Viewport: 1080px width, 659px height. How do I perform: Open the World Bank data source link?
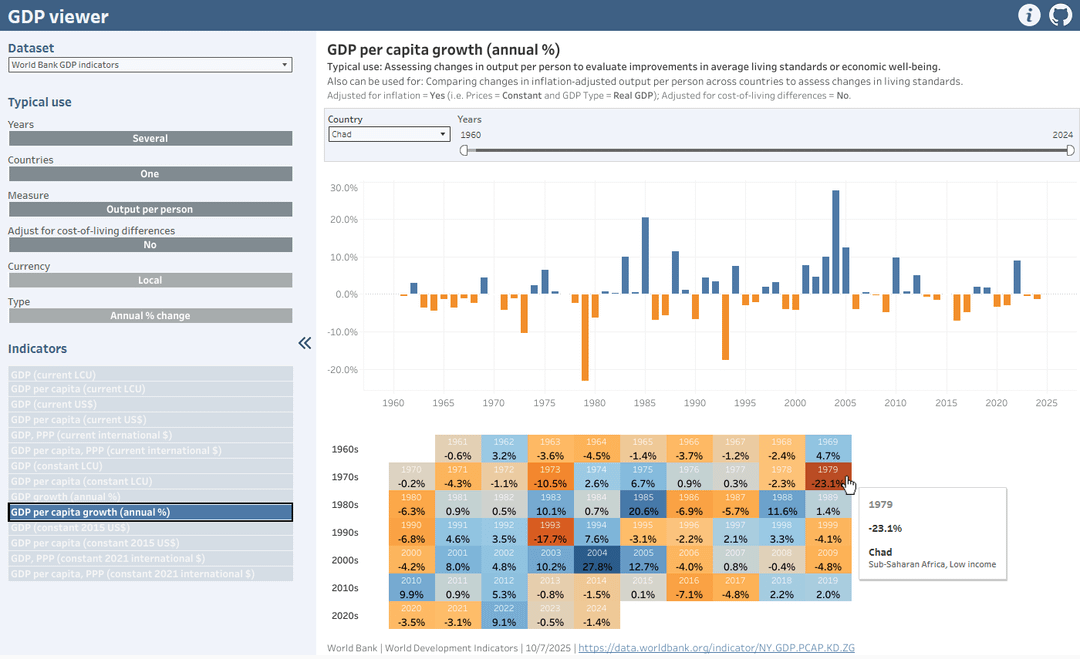[716, 648]
